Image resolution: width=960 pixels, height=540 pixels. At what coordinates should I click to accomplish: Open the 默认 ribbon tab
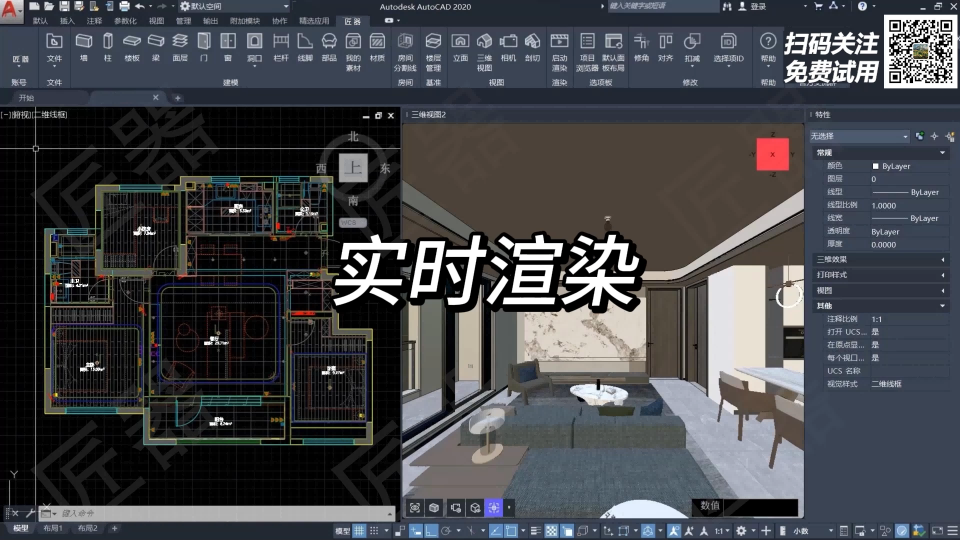click(40, 21)
